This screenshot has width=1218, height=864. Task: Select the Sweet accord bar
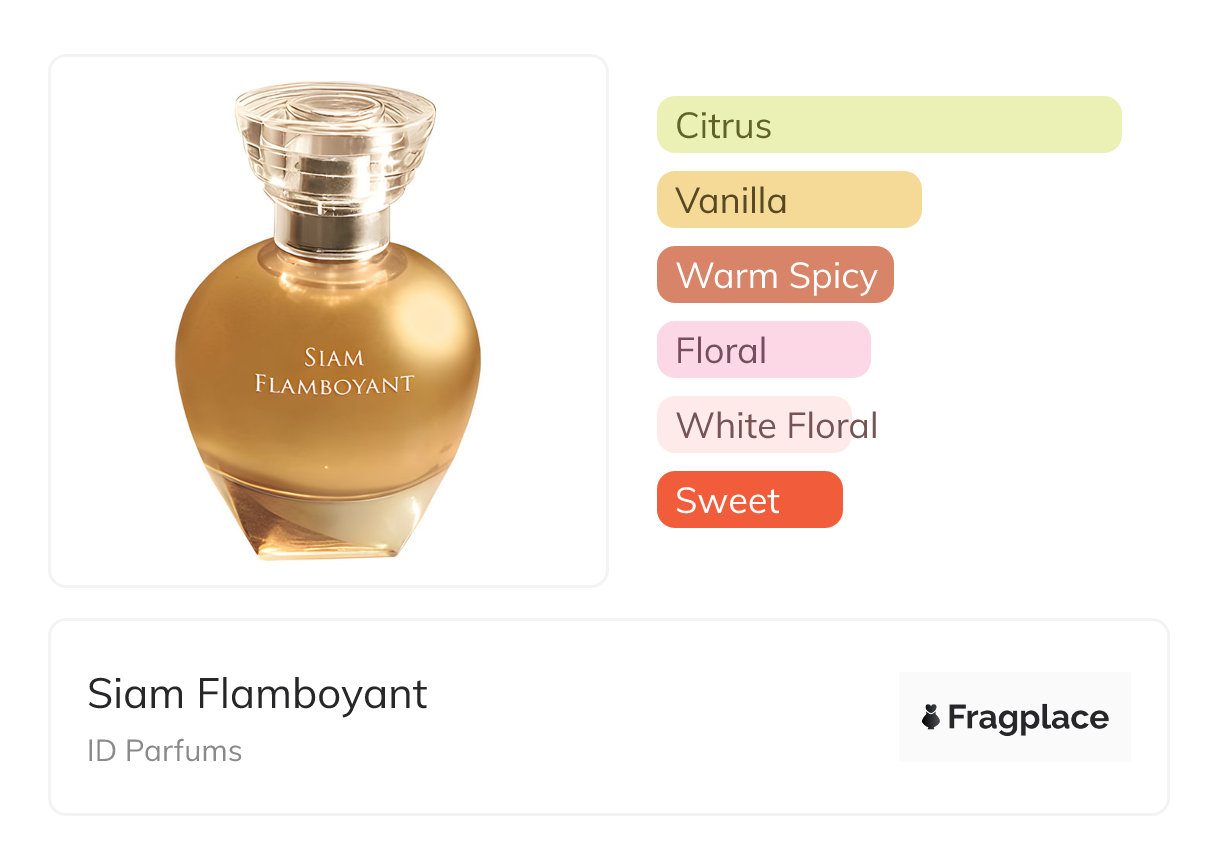(x=750, y=500)
